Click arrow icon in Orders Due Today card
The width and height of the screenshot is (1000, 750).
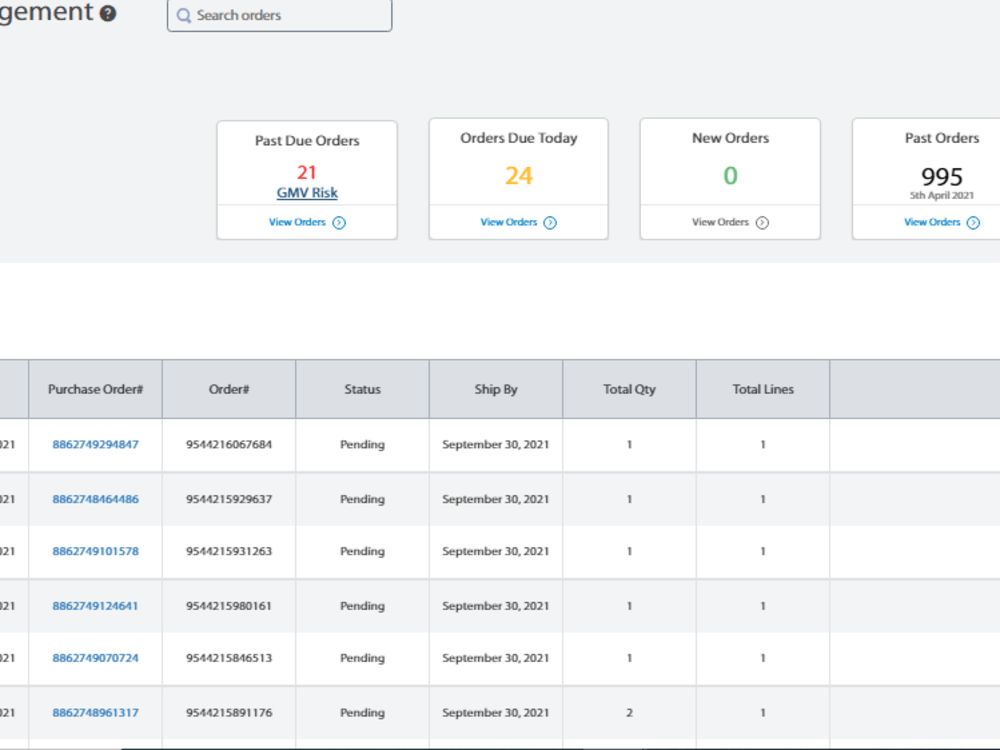pos(550,223)
